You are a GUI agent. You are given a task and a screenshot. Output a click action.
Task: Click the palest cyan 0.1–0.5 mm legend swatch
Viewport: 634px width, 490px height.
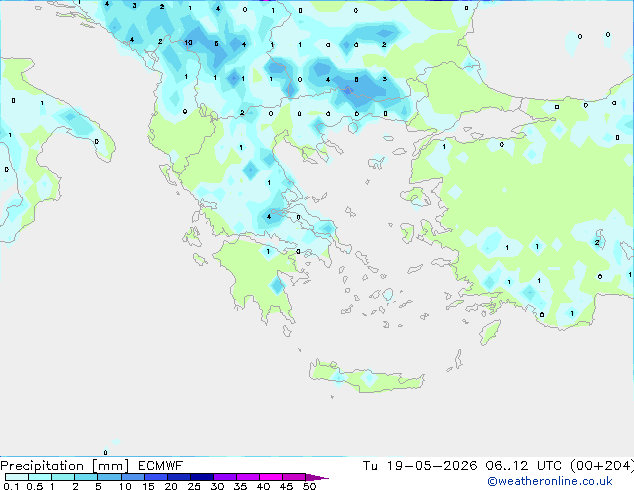[17, 477]
